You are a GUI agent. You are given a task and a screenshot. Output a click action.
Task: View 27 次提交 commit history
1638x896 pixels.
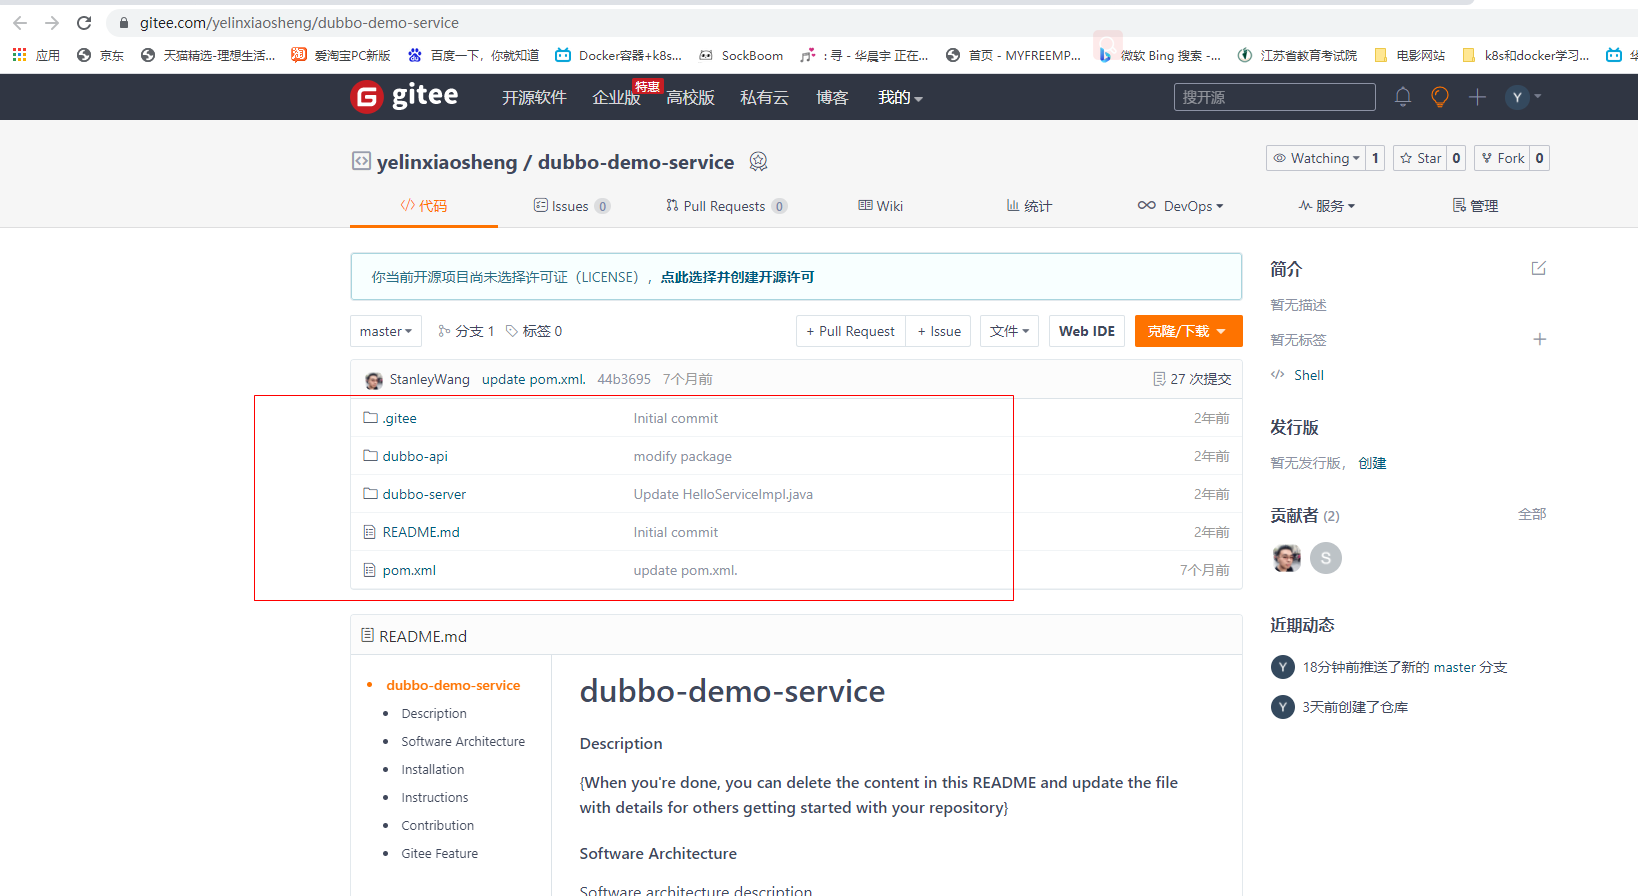click(1192, 379)
